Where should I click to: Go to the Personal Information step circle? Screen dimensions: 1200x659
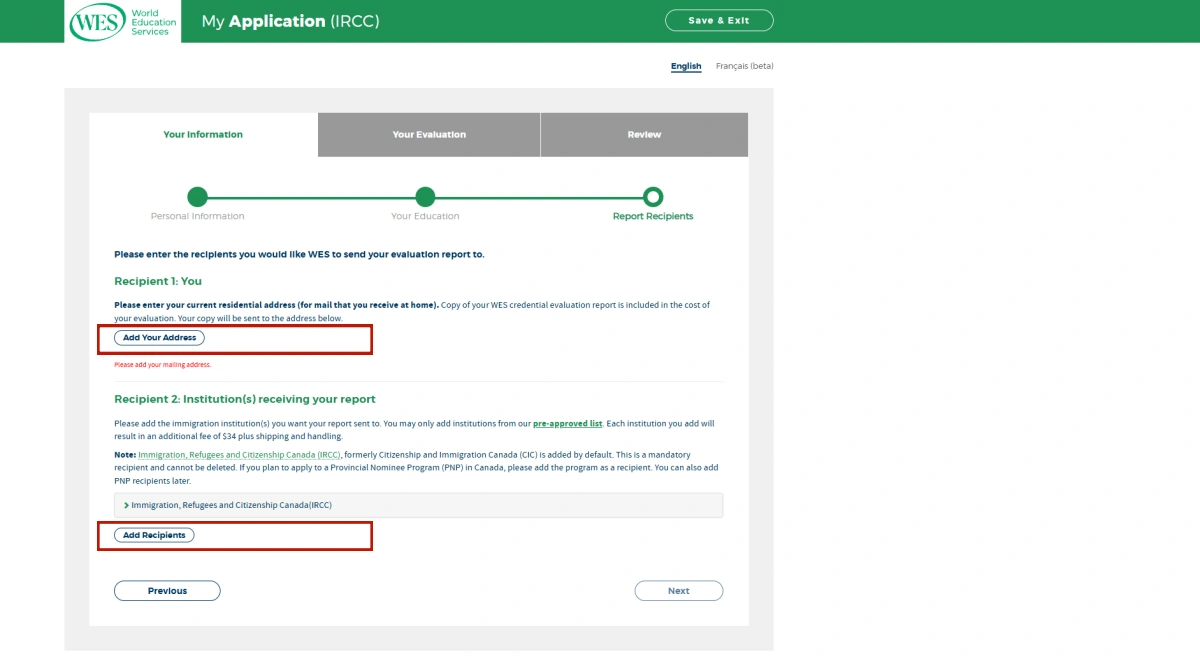click(x=198, y=197)
